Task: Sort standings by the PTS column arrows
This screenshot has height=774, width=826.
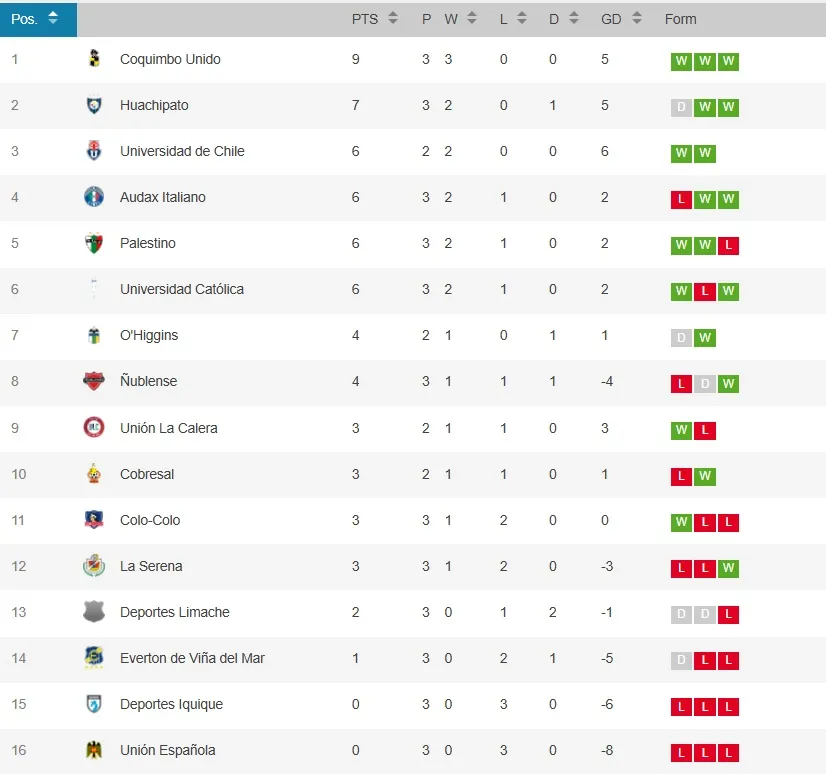Action: tap(393, 18)
